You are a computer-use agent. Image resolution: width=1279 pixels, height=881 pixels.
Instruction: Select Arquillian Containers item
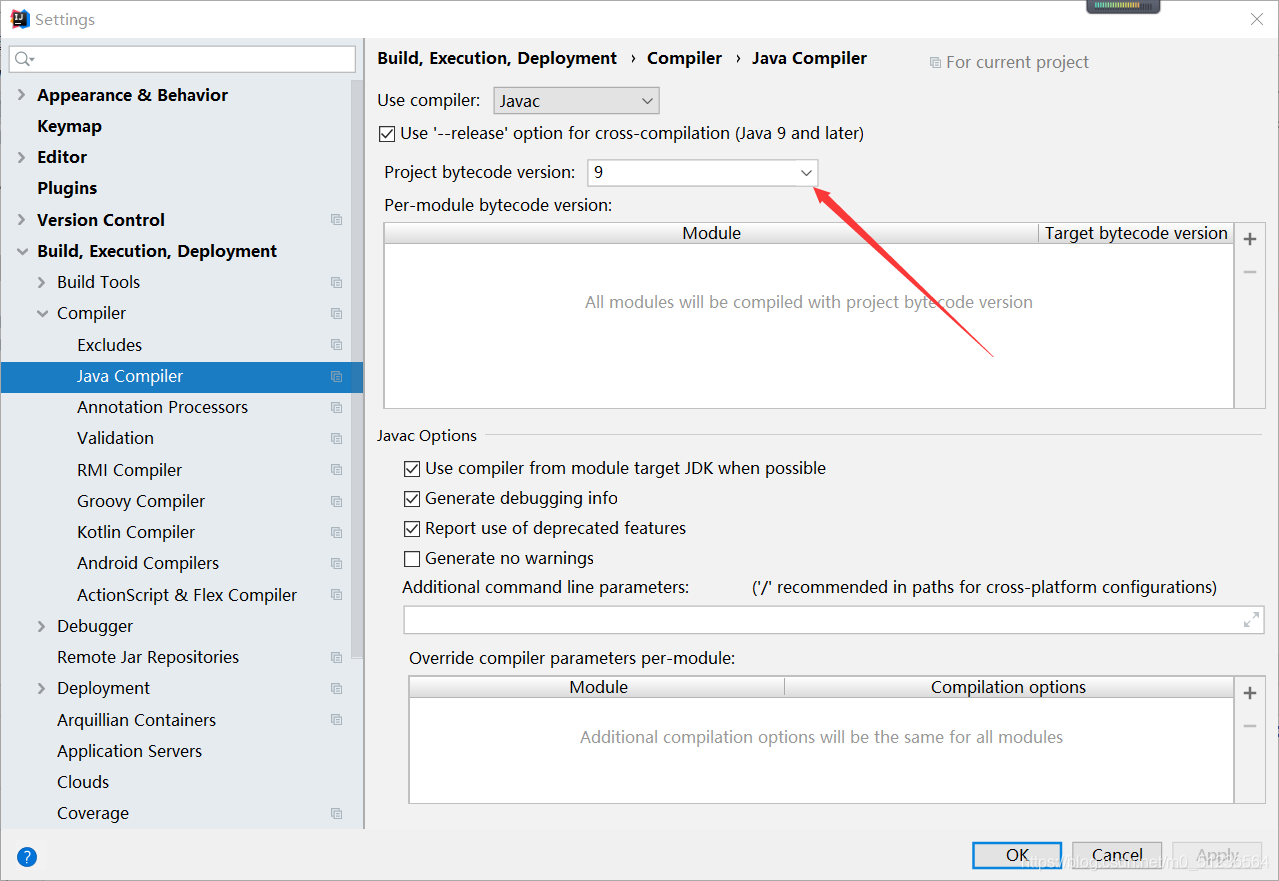(136, 720)
